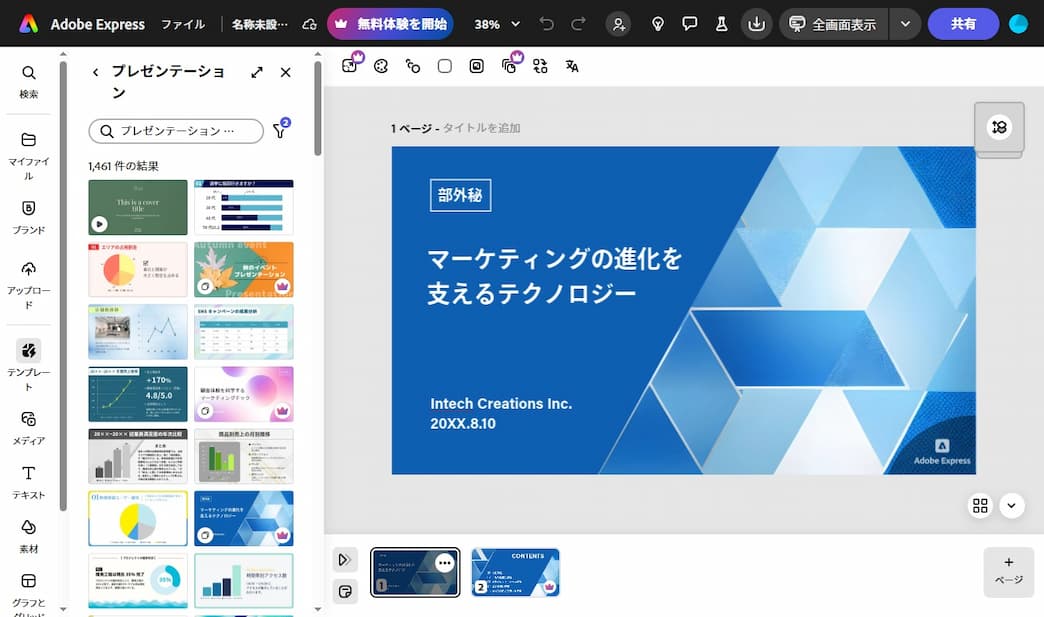Select the translate (文A) icon in the toolbar
This screenshot has width=1044, height=617.
(x=572, y=66)
